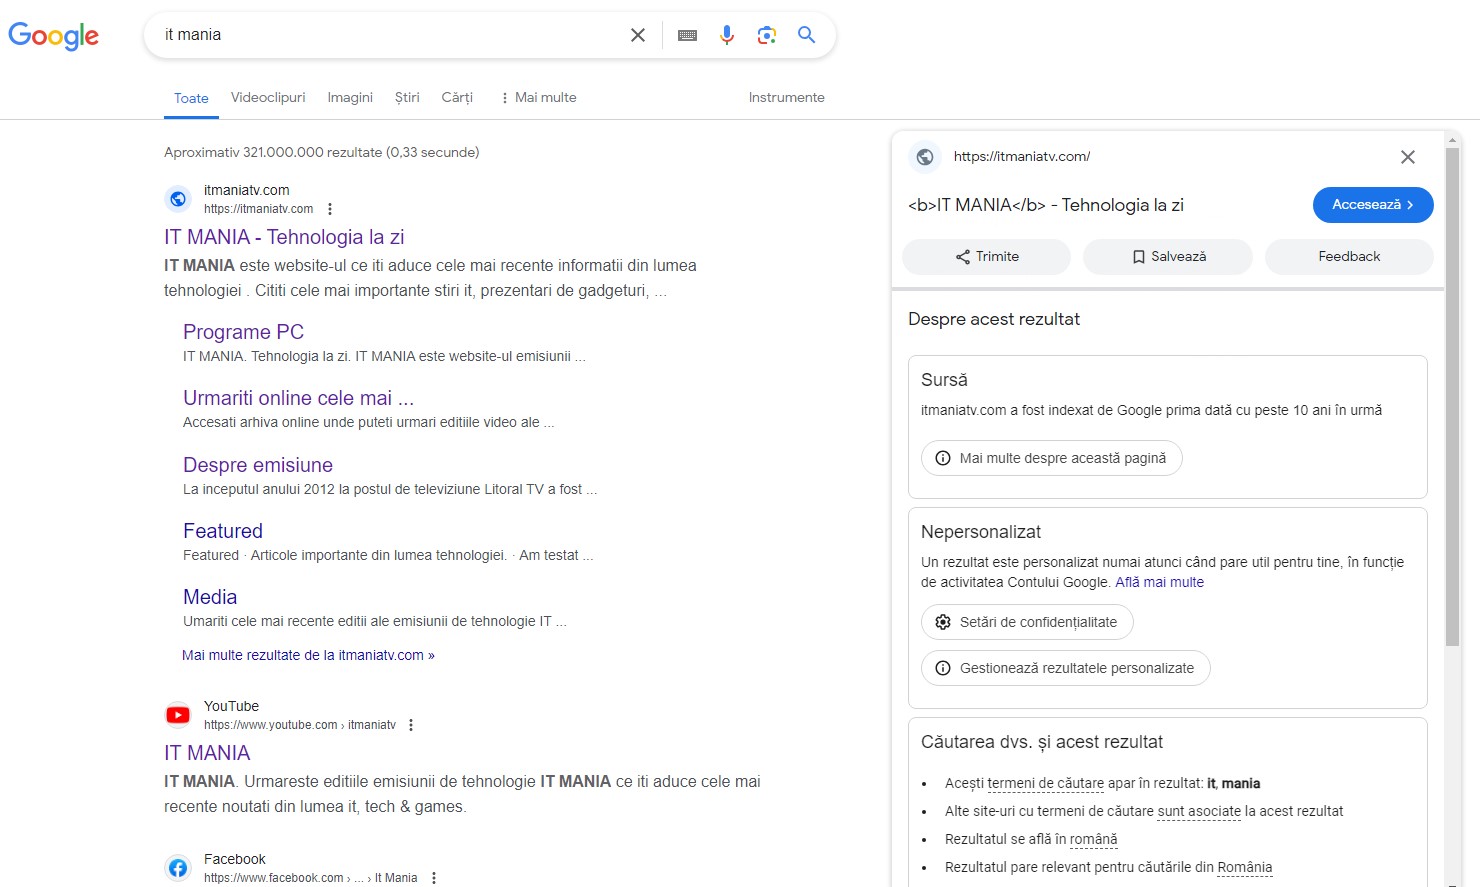Click the Feedback button

pyautogui.click(x=1349, y=257)
